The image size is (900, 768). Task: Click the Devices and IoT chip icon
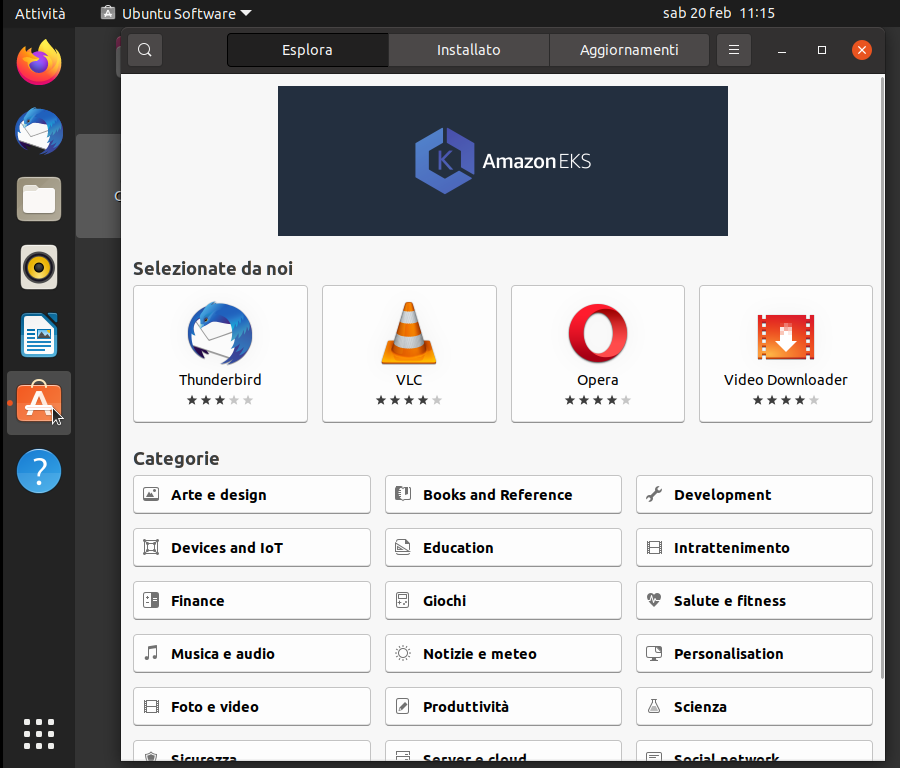(151, 547)
